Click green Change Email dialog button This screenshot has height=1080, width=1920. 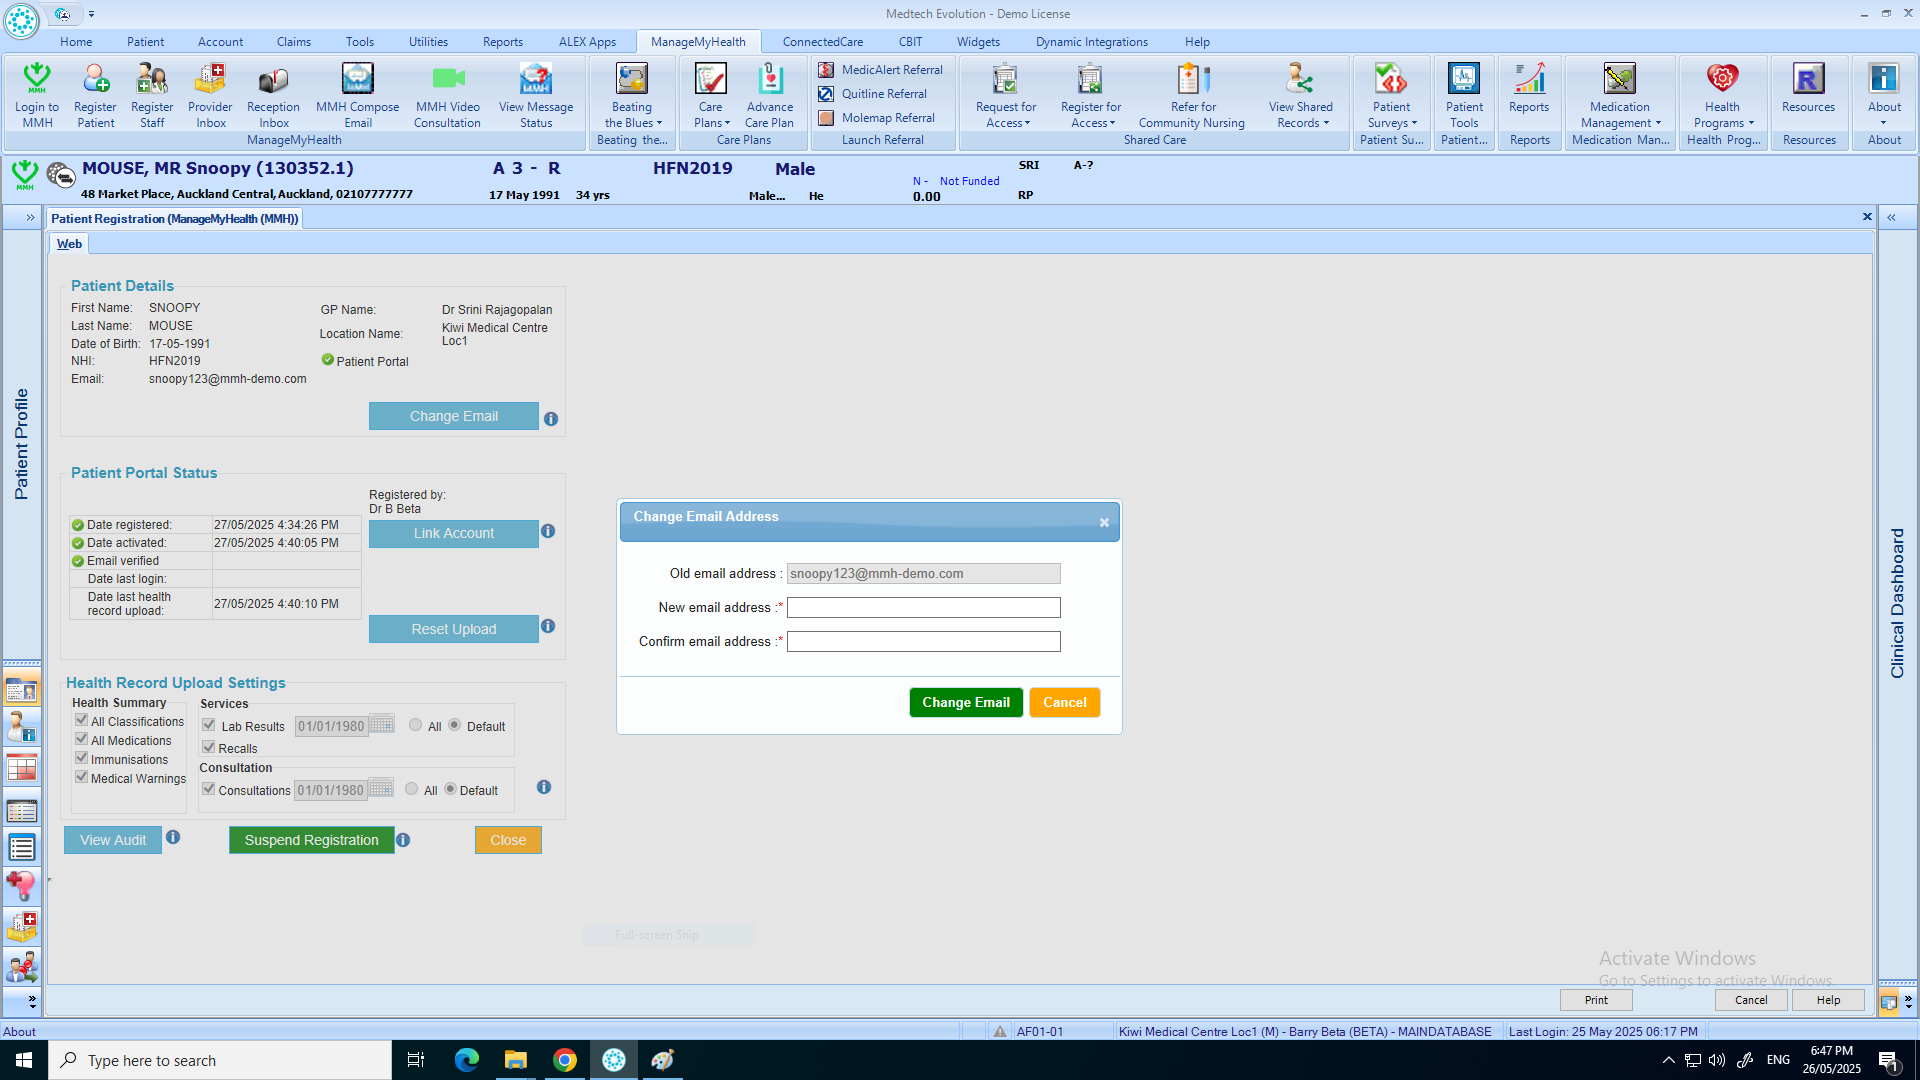tap(965, 703)
